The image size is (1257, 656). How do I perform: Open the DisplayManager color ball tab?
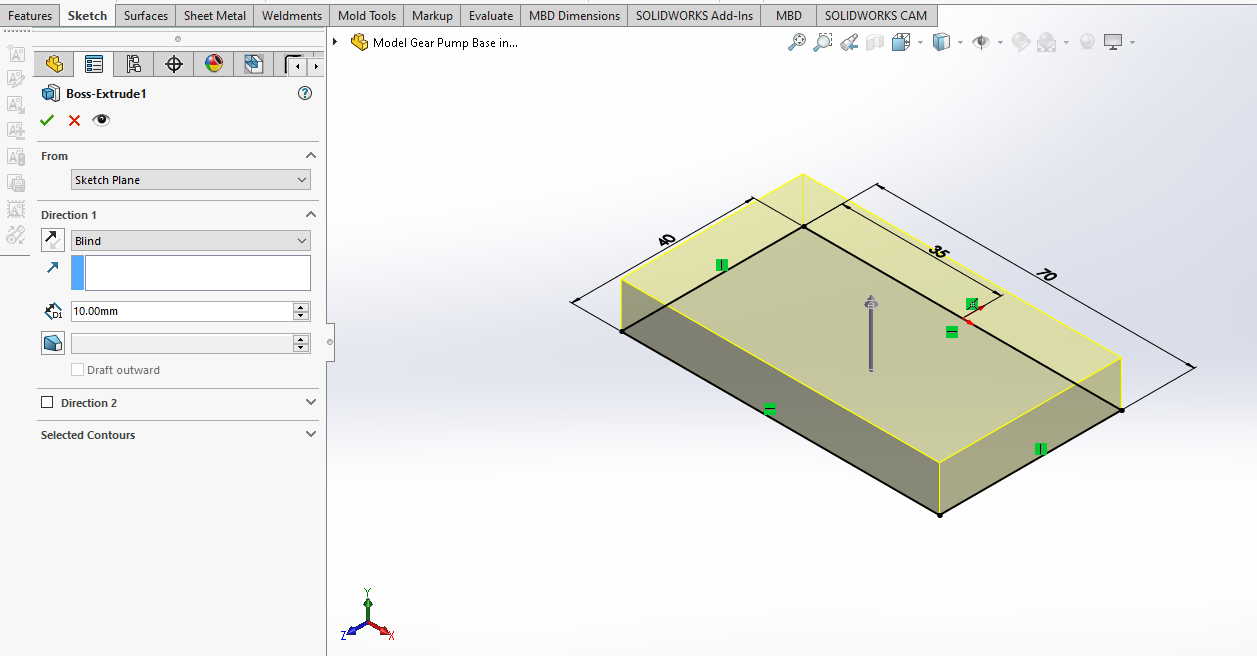213,65
